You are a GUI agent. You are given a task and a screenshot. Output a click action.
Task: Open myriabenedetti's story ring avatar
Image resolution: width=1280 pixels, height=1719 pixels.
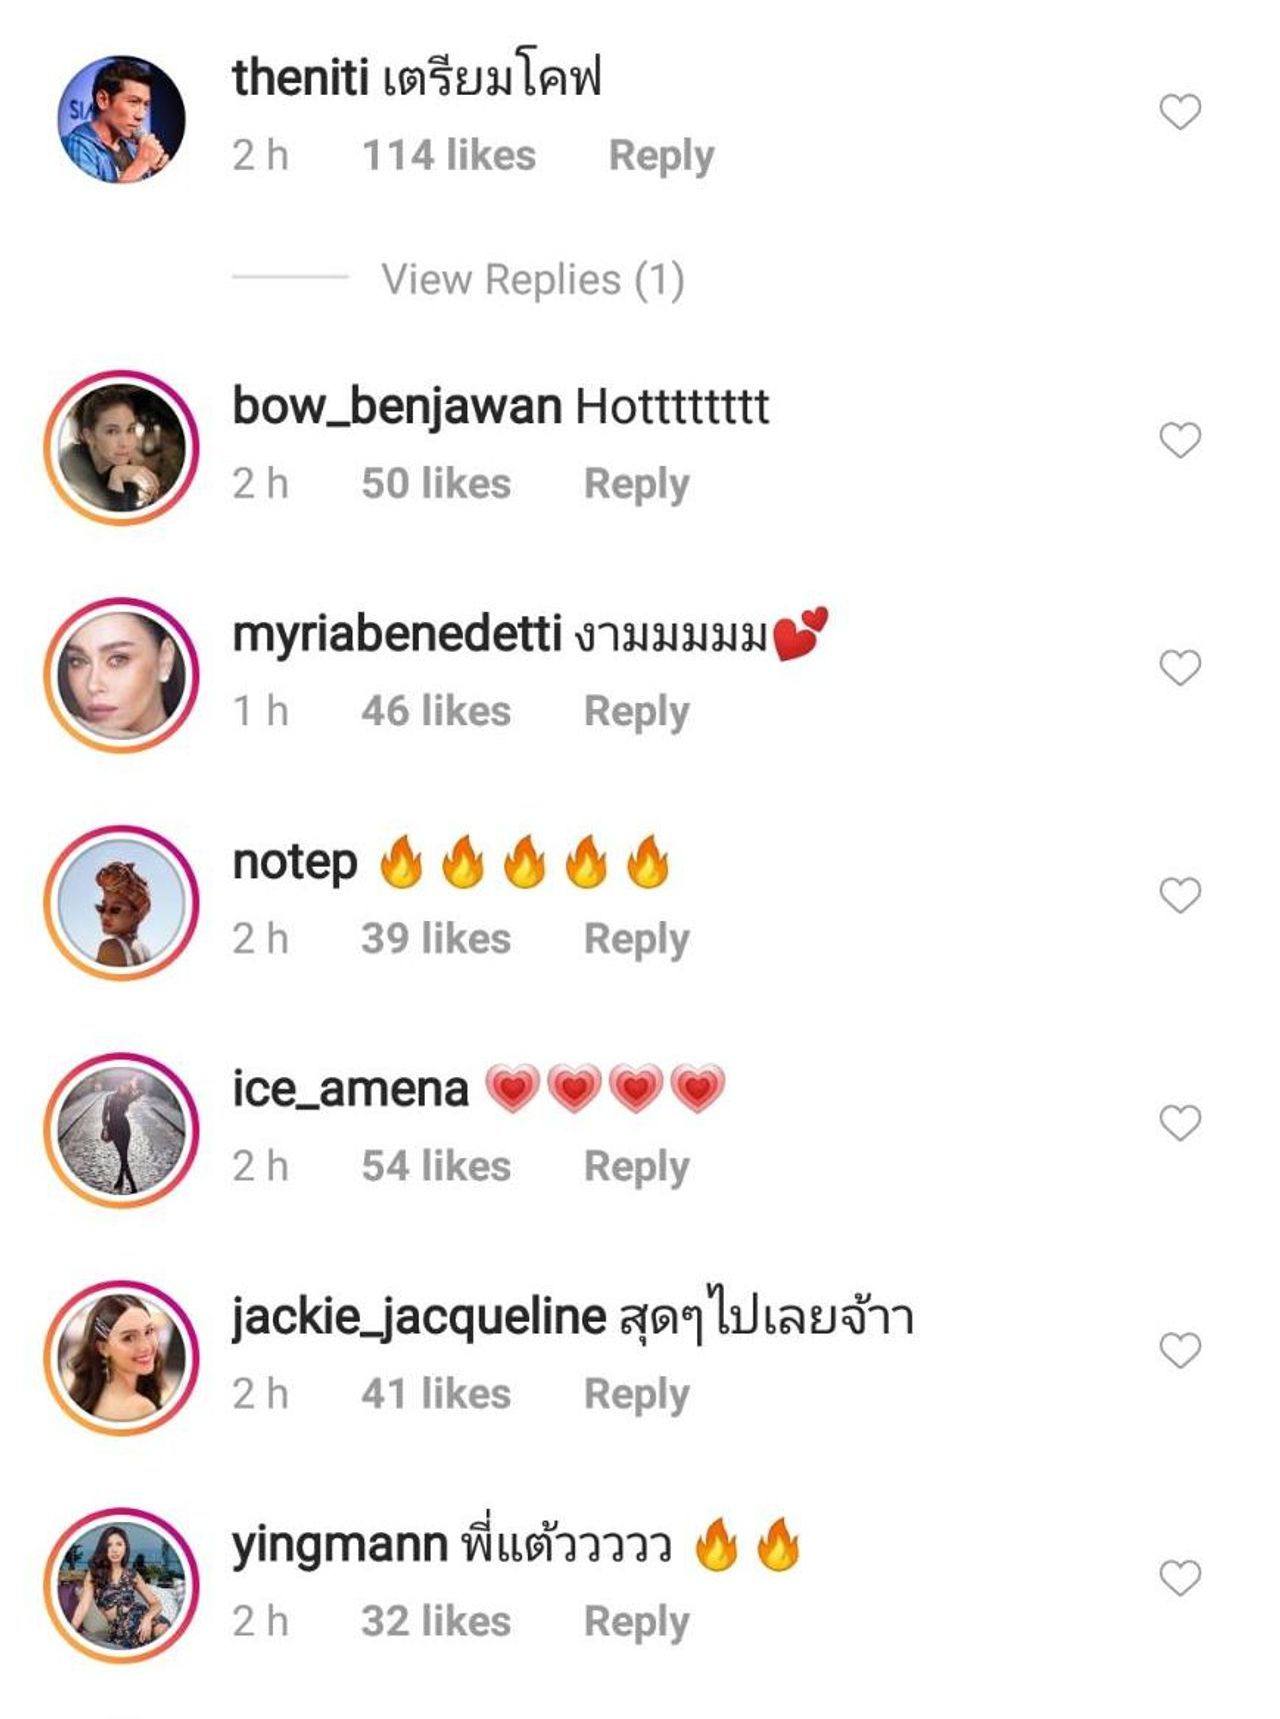[x=121, y=675]
